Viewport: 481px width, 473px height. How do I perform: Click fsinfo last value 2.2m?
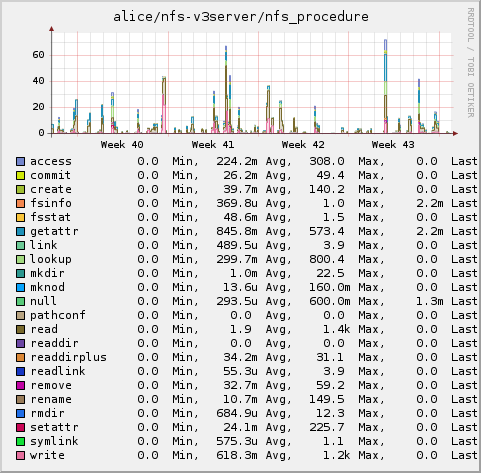point(430,204)
